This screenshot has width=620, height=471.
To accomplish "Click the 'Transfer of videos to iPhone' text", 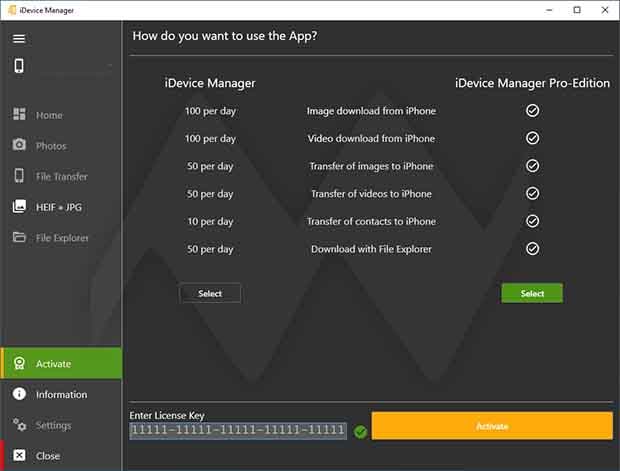I will tap(371, 194).
